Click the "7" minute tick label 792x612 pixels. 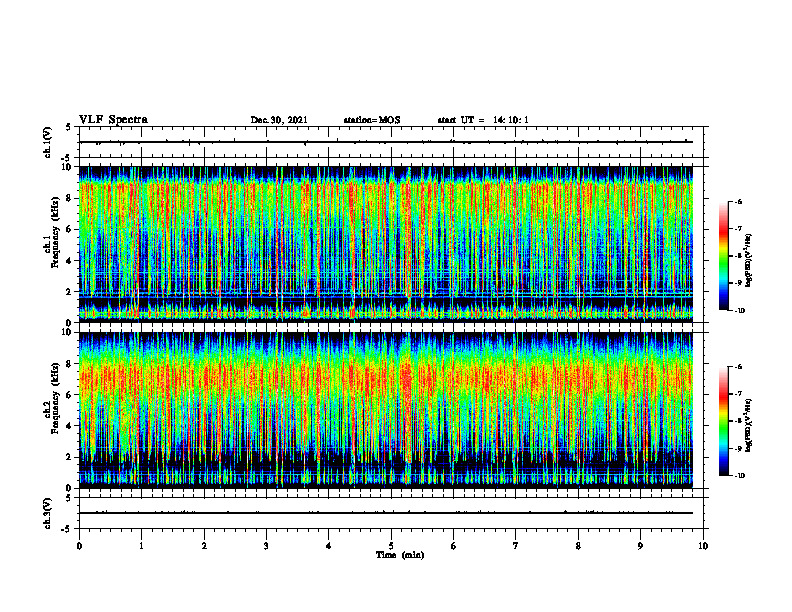pyautogui.click(x=516, y=546)
